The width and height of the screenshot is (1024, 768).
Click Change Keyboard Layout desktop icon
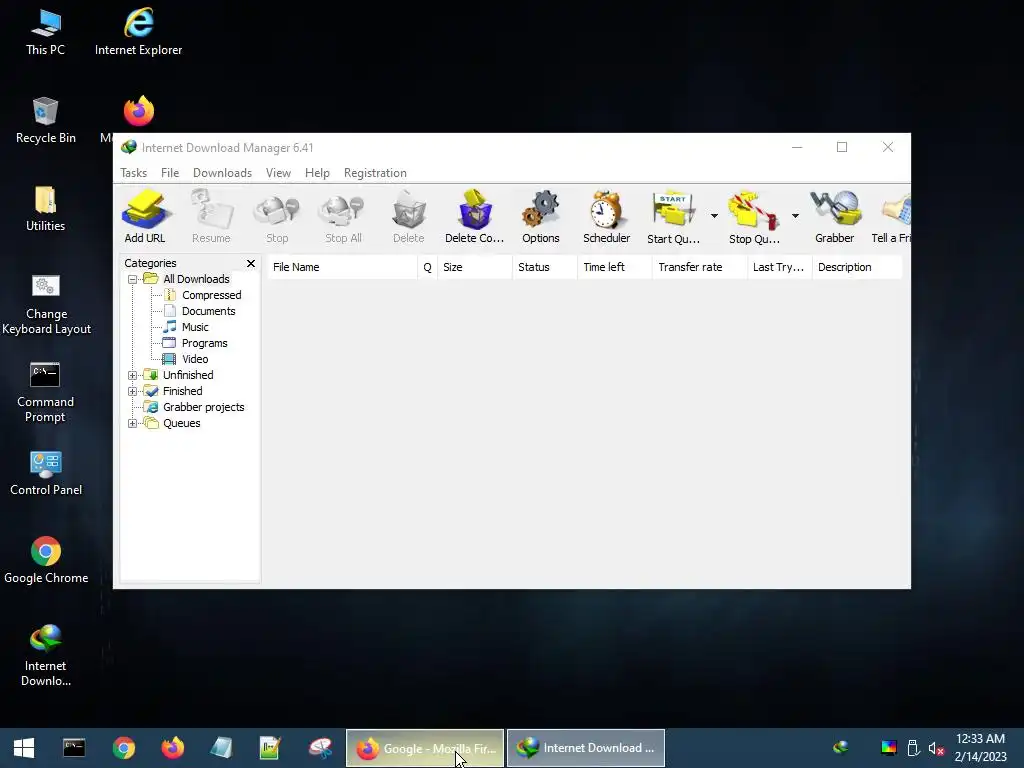point(46,305)
